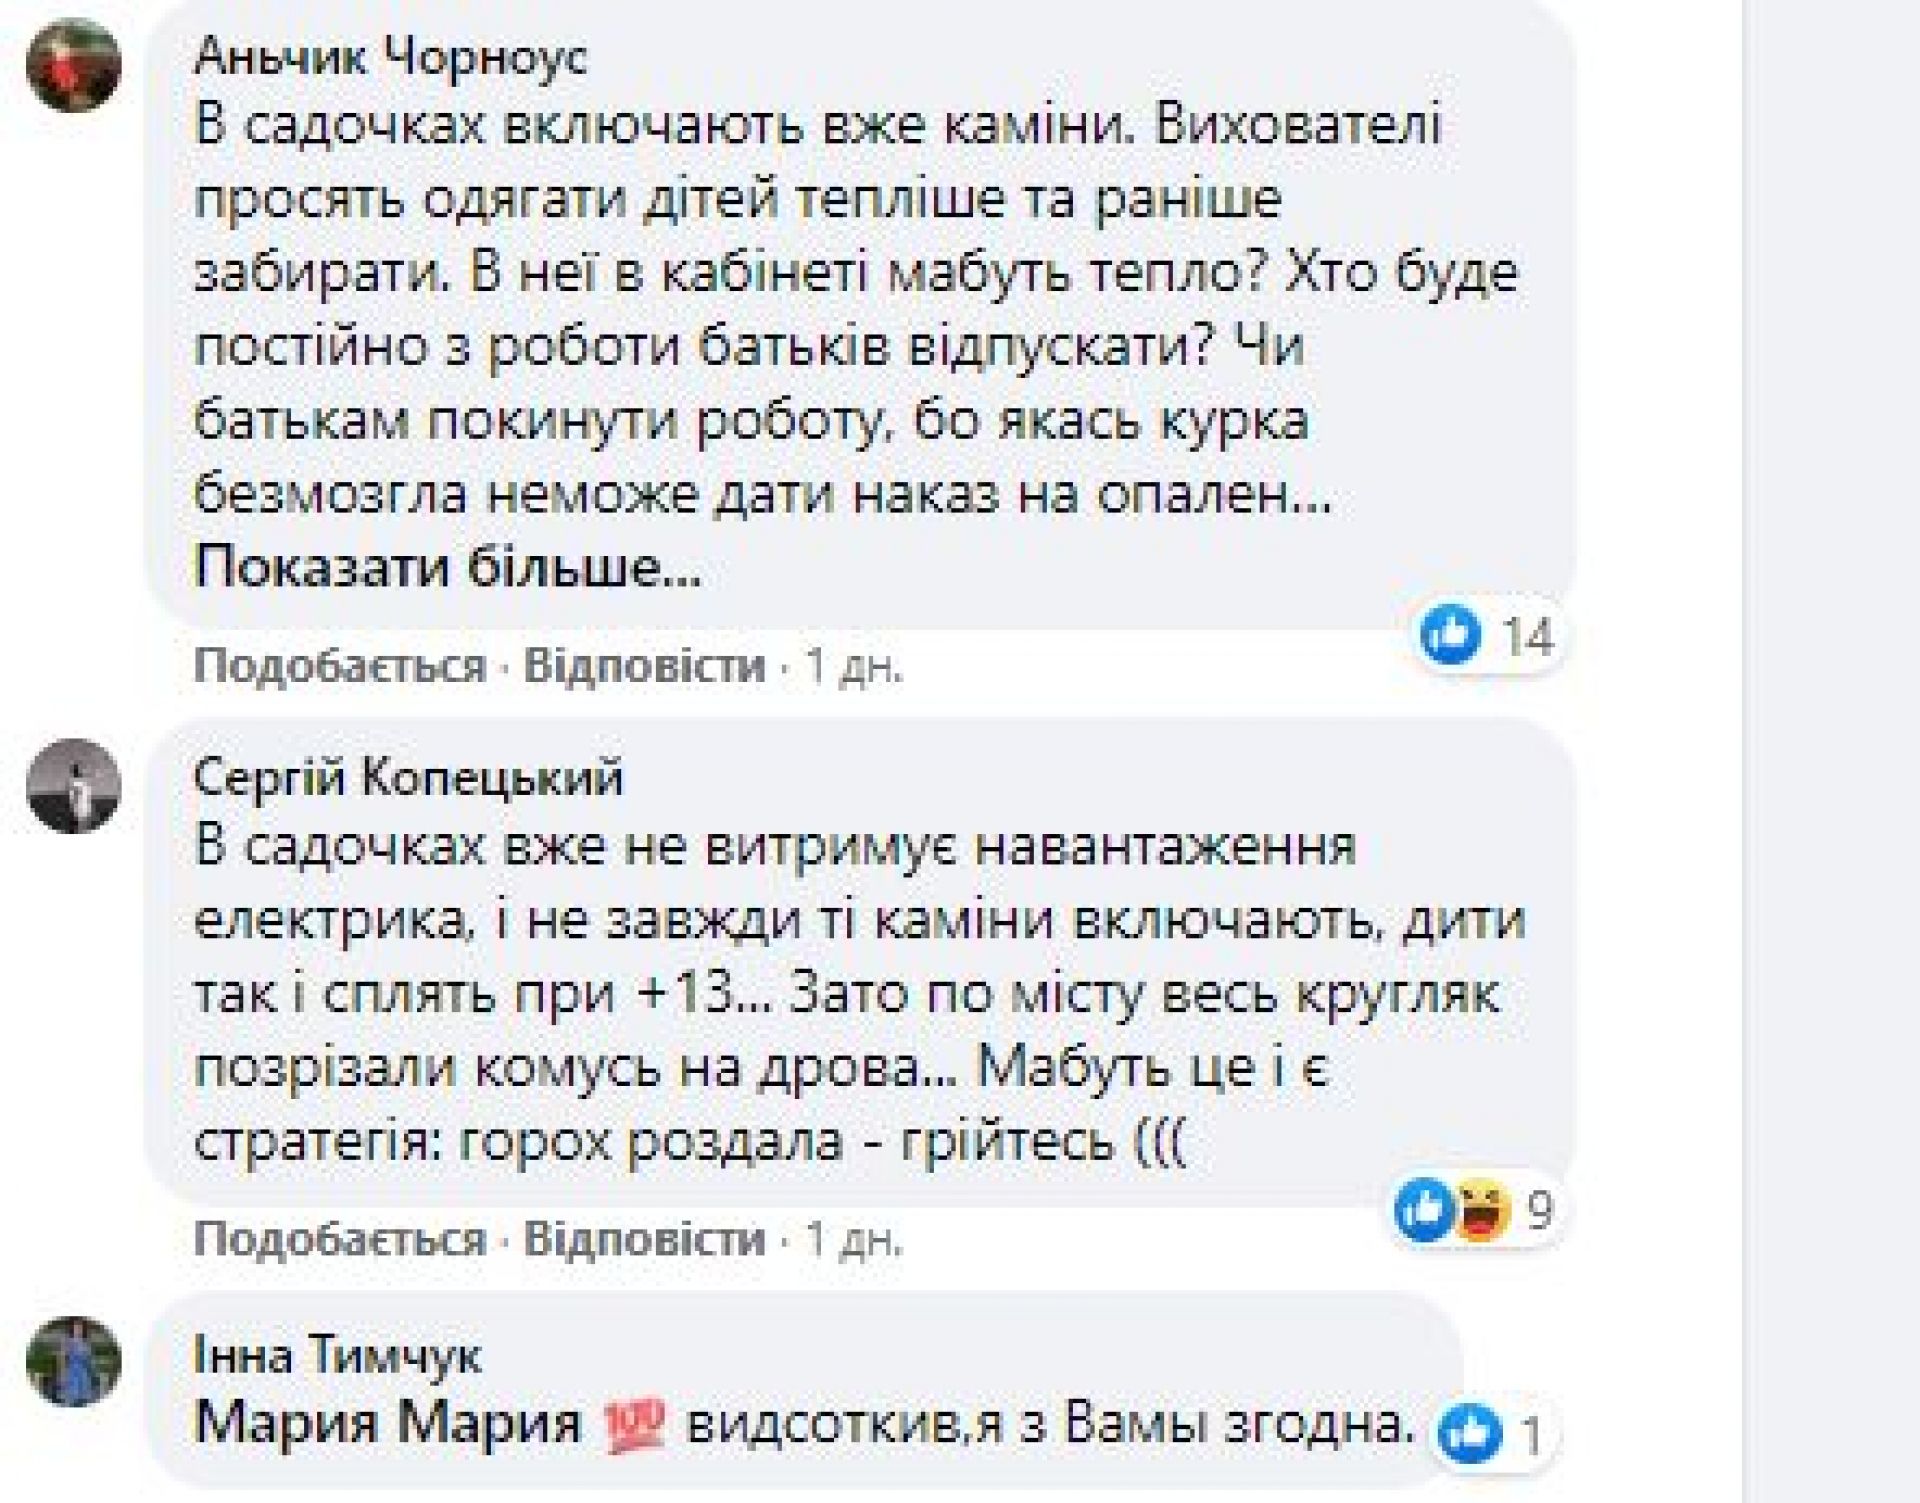The height and width of the screenshot is (1503, 1920).
Task: Click the 14 reactions count
Action: [x=1529, y=636]
